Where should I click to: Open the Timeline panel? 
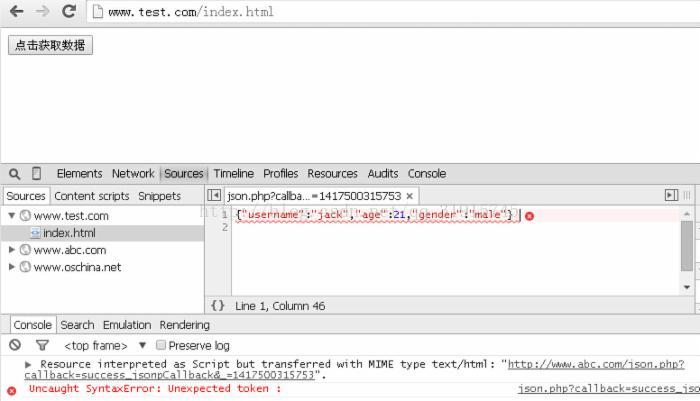pos(233,173)
